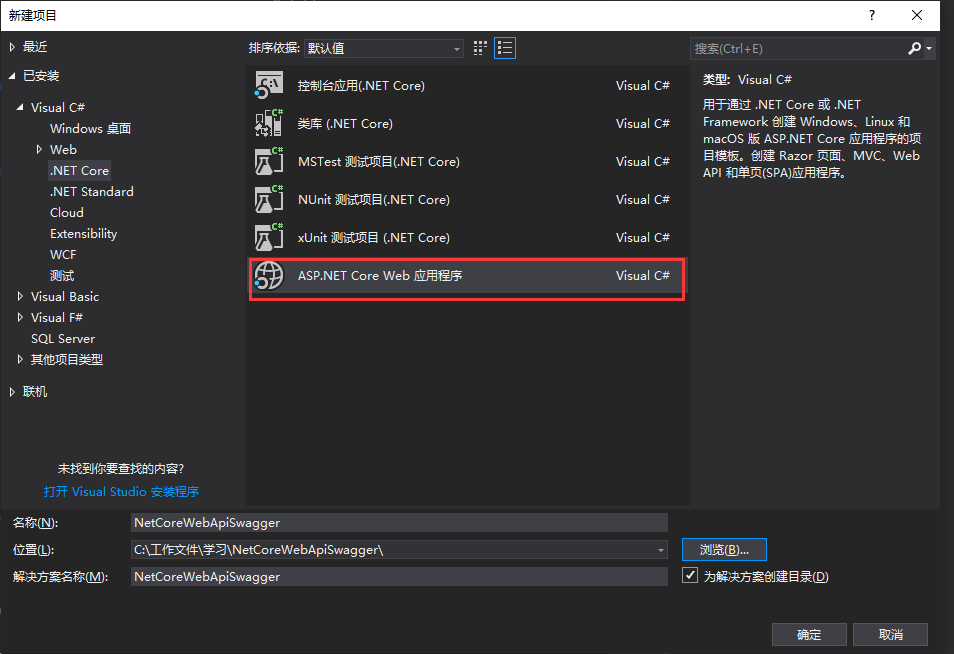The height and width of the screenshot is (654, 954).
Task: Select MSTest 测试项目(.NET Core) template text
Action: [378, 162]
